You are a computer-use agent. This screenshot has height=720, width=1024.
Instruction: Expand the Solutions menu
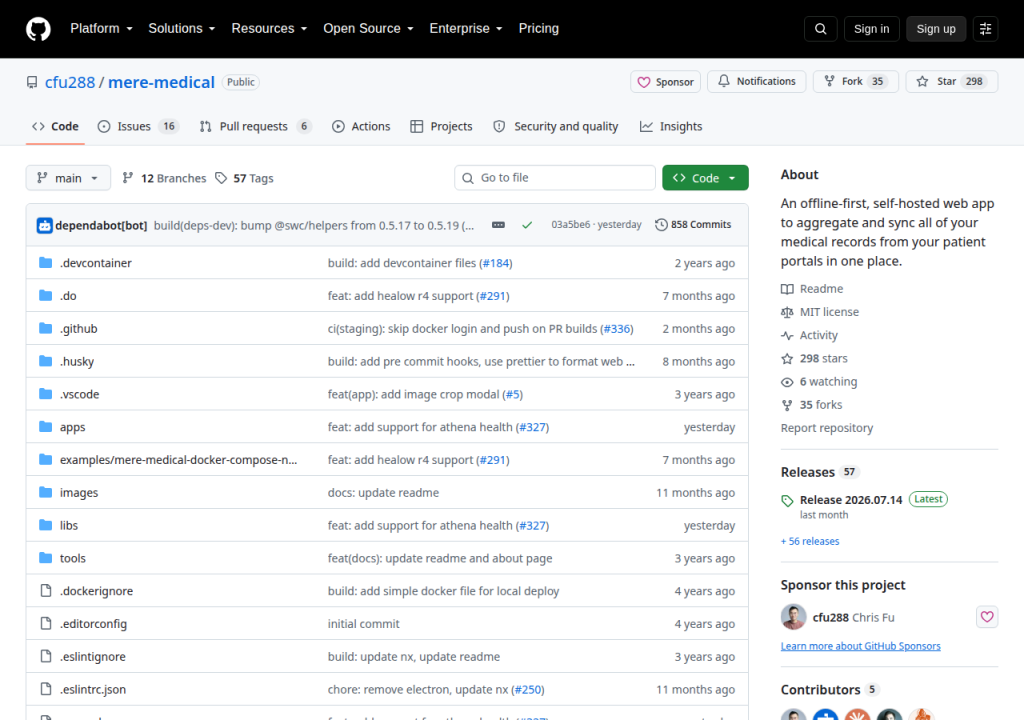pos(182,29)
